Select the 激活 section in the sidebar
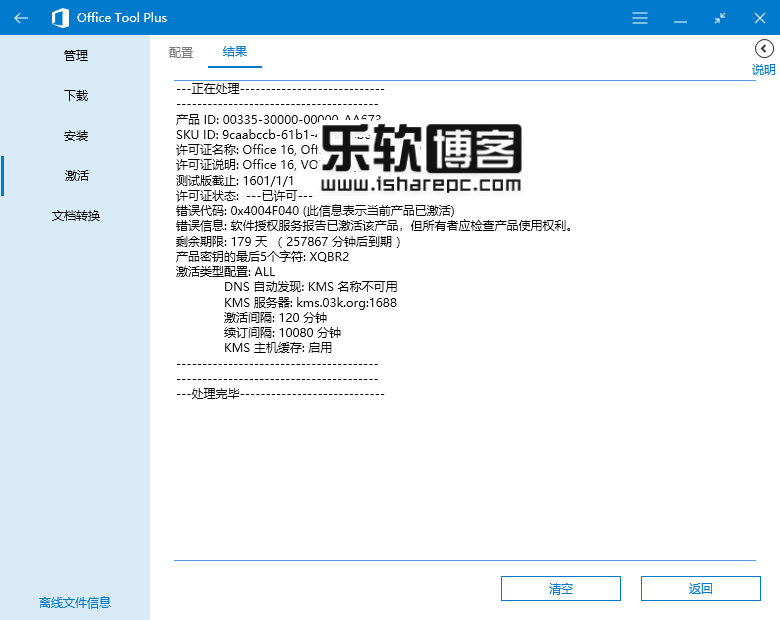The image size is (780, 620). (x=76, y=175)
